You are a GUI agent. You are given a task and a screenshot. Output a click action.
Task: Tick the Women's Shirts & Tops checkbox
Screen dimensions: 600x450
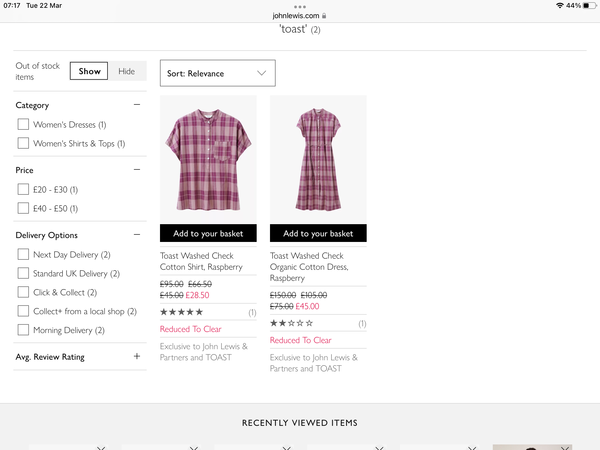23,143
